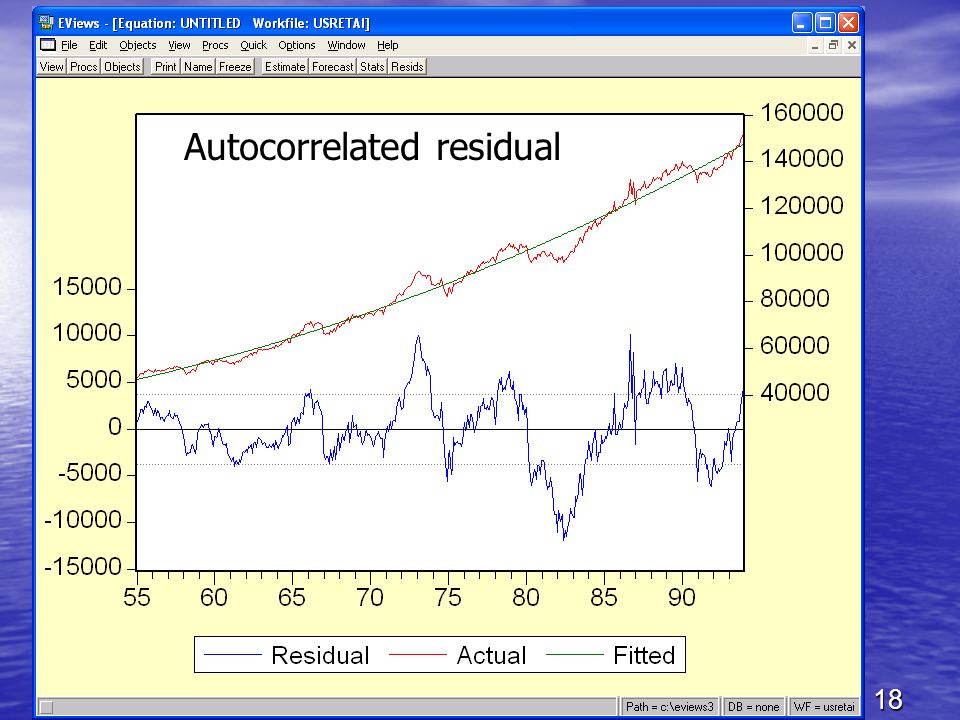Click the View button on equation toolbar
Image resolution: width=960 pixels, height=720 pixels.
pos(51,67)
